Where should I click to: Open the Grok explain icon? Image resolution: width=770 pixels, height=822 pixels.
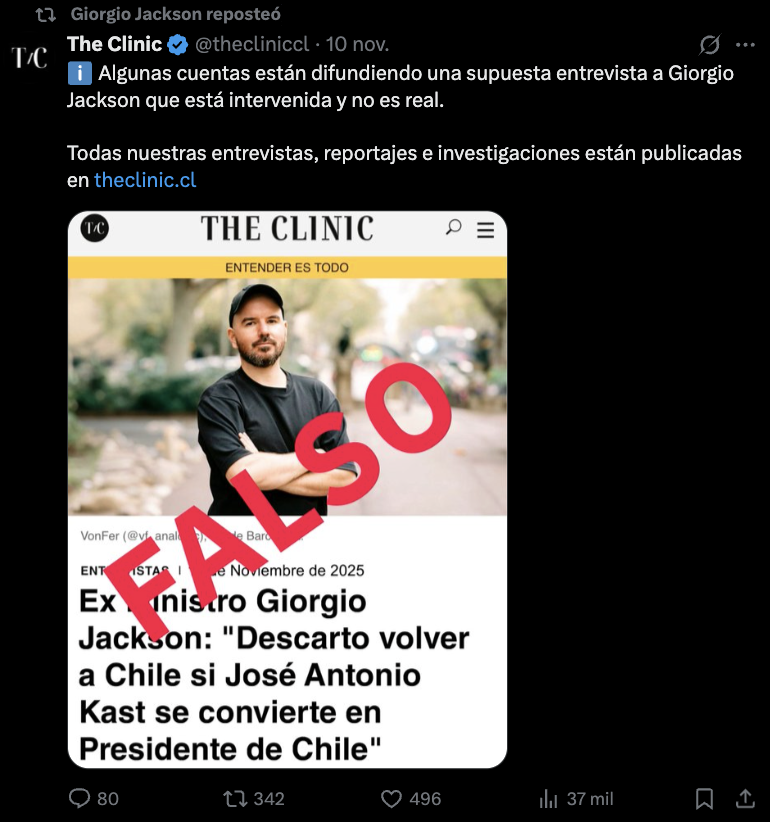(x=710, y=45)
